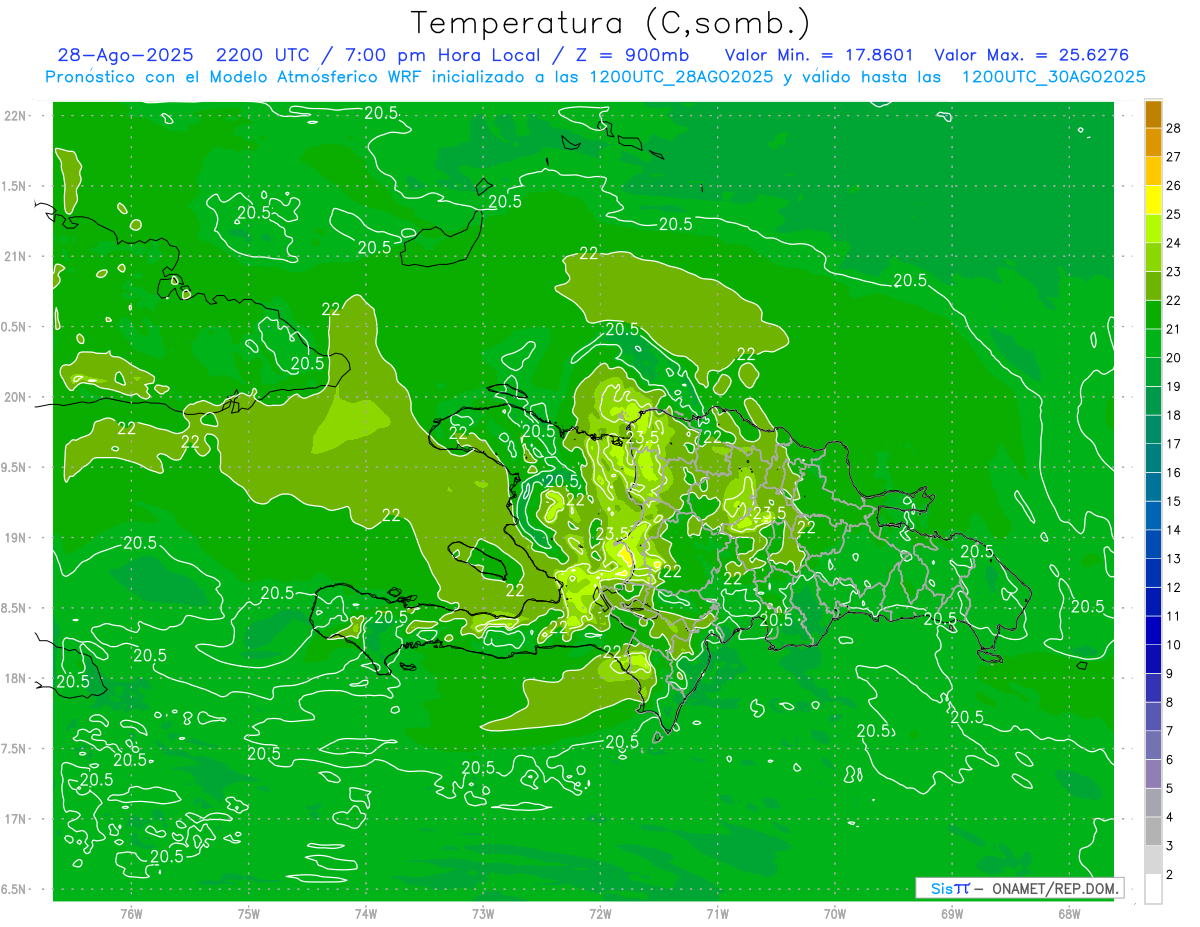Click the blue color bar segment between 12 and 13
The width and height of the screenshot is (1200, 927).
(x=1153, y=573)
